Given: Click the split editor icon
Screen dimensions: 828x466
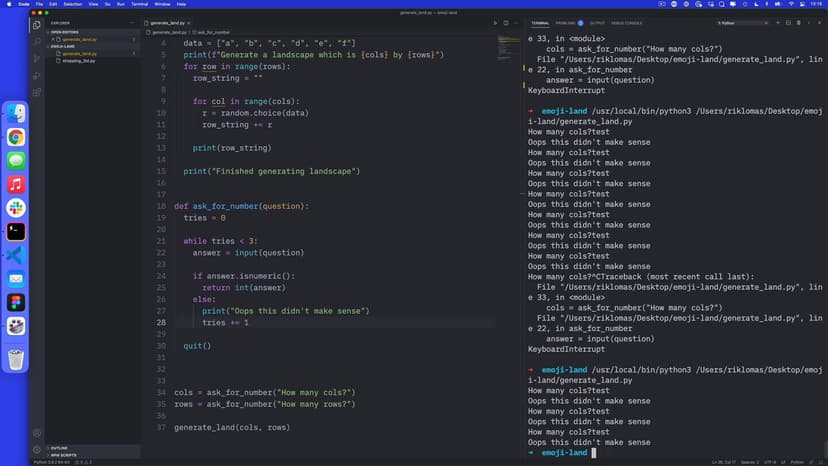Looking at the screenshot, I should point(506,22).
